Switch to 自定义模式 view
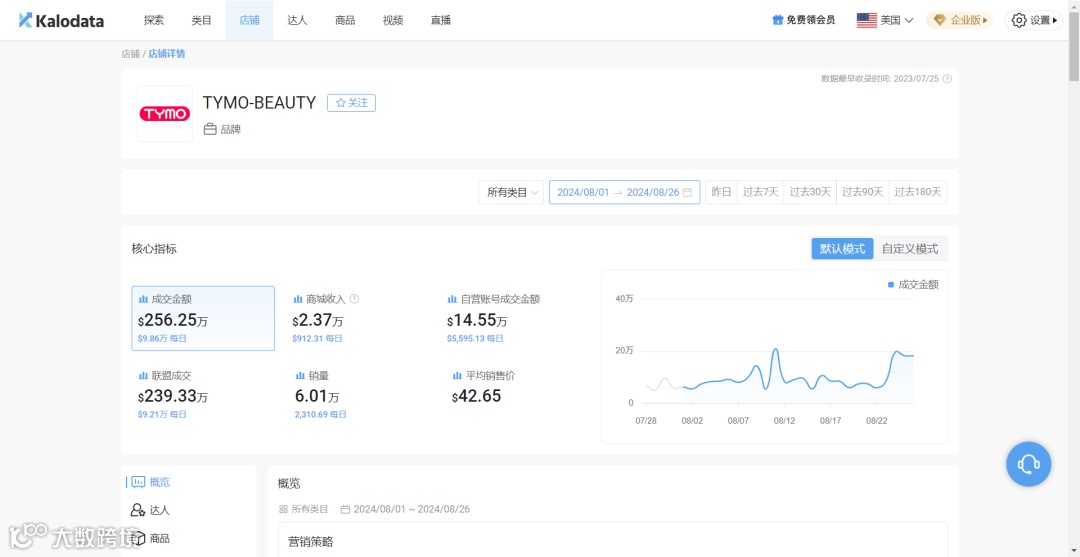1080x557 pixels. click(910, 249)
